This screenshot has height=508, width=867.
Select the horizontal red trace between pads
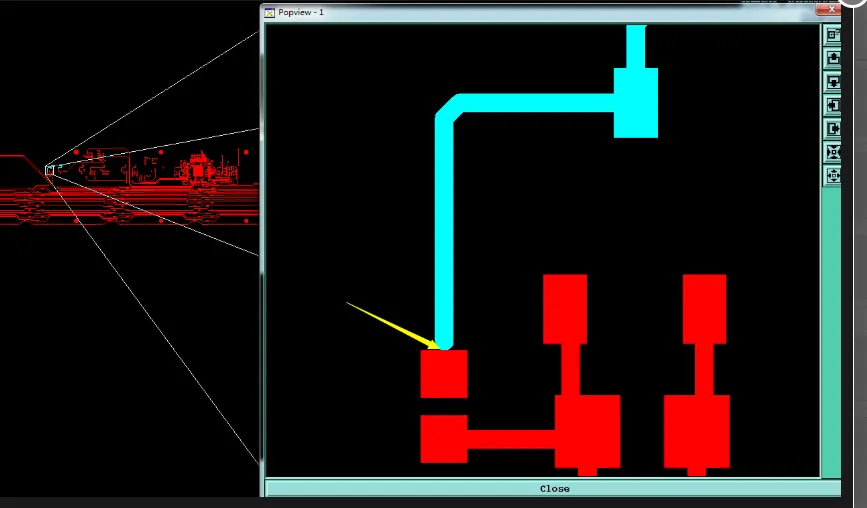click(511, 439)
